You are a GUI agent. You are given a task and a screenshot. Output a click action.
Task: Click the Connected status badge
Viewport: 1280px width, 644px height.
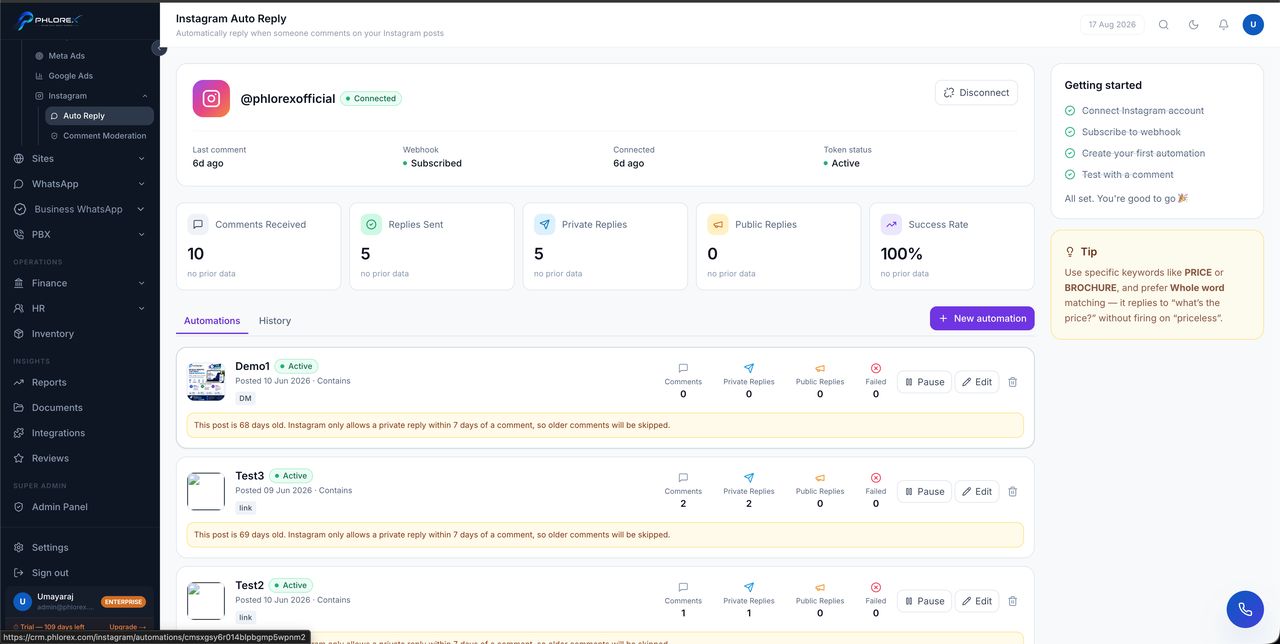(371, 98)
